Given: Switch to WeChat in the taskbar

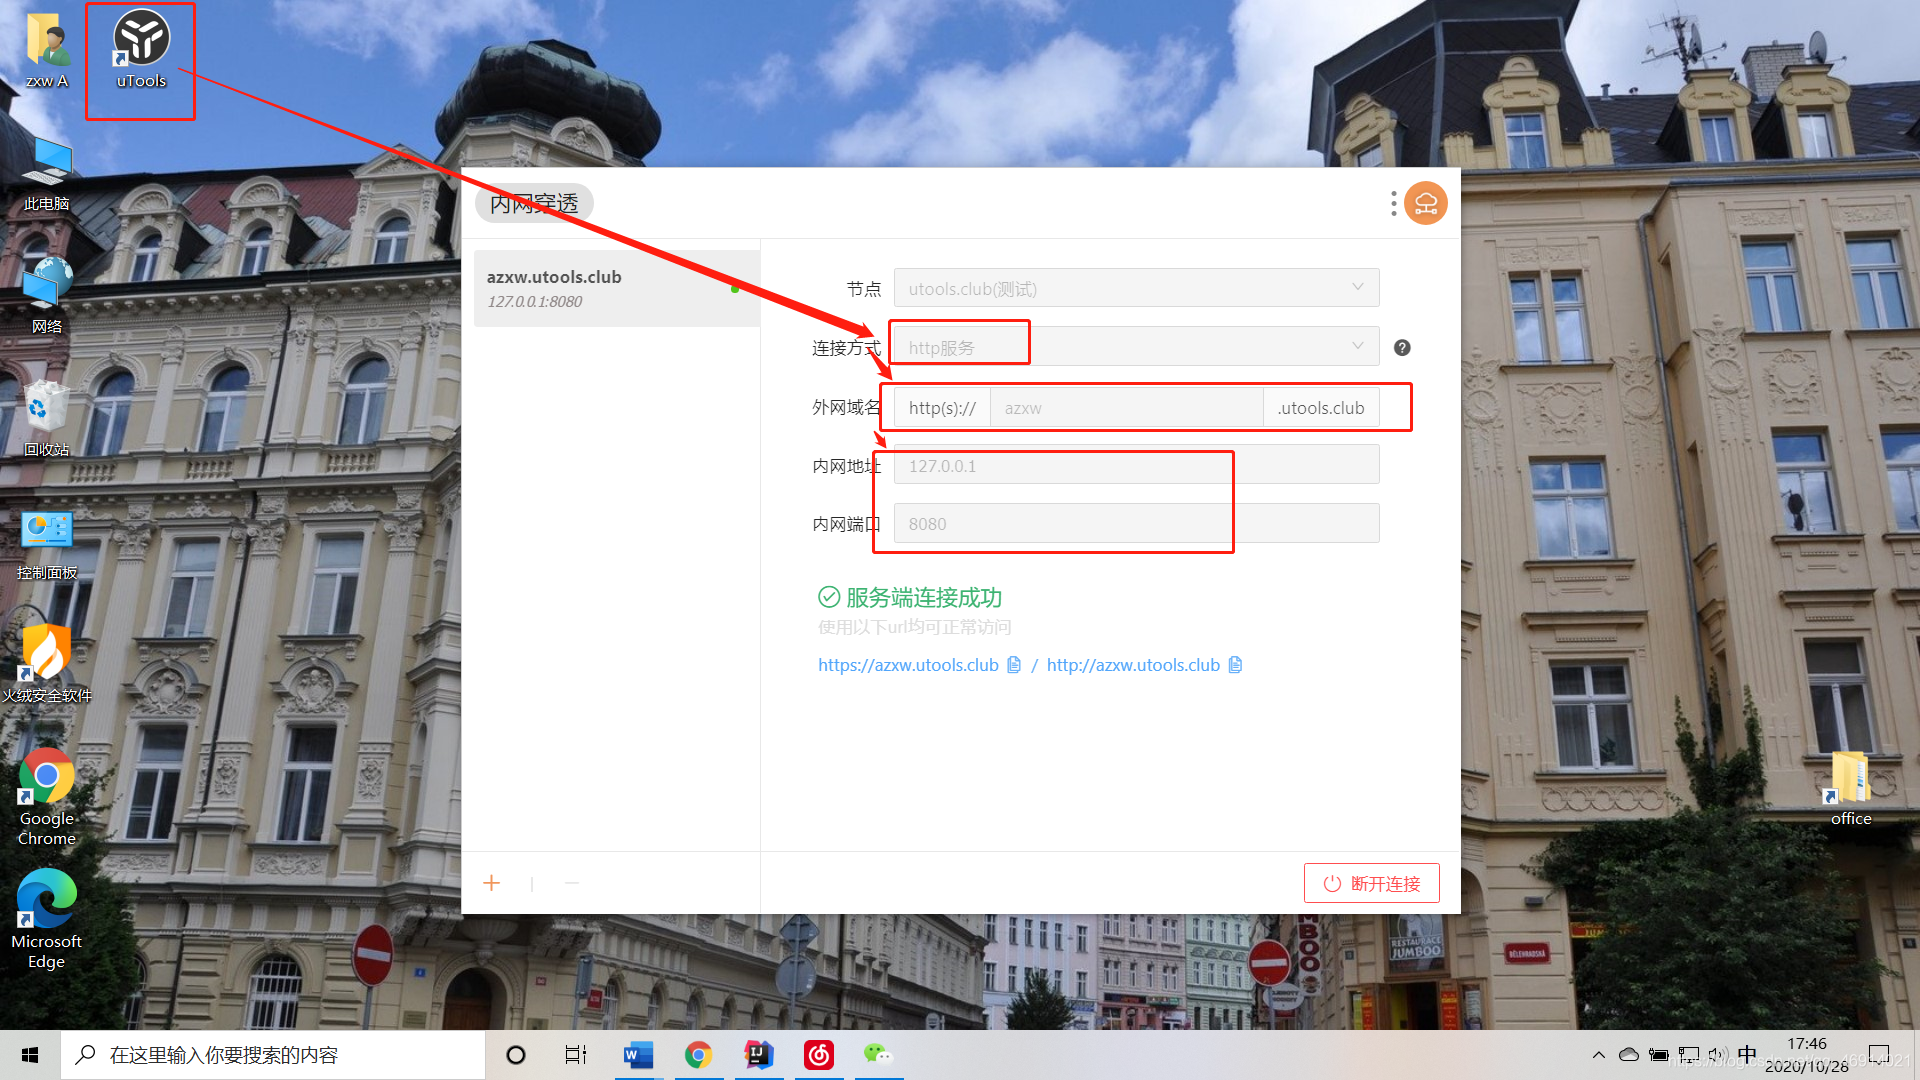Looking at the screenshot, I should point(879,1055).
